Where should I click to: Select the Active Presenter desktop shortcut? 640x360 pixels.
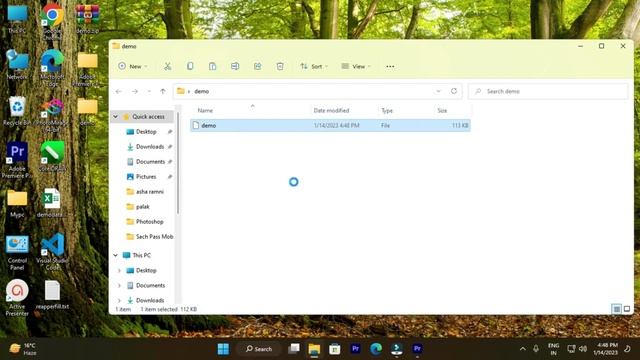pos(17,298)
